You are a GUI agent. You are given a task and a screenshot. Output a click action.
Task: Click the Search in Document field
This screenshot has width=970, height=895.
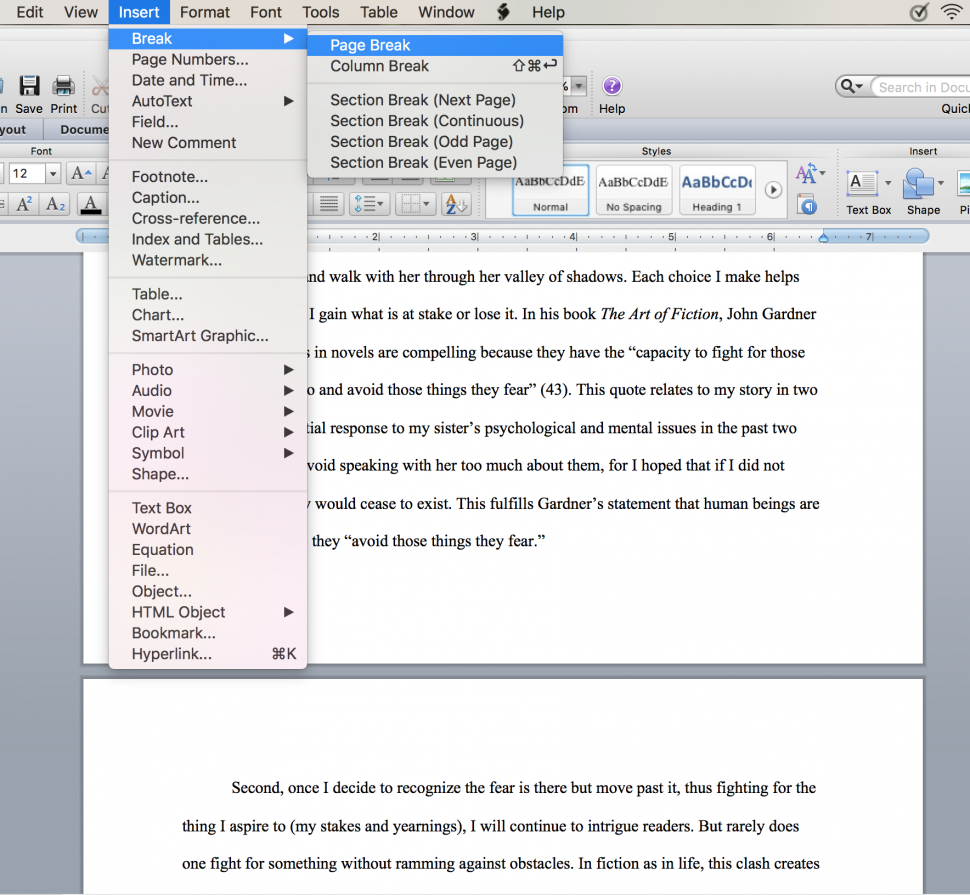[920, 86]
